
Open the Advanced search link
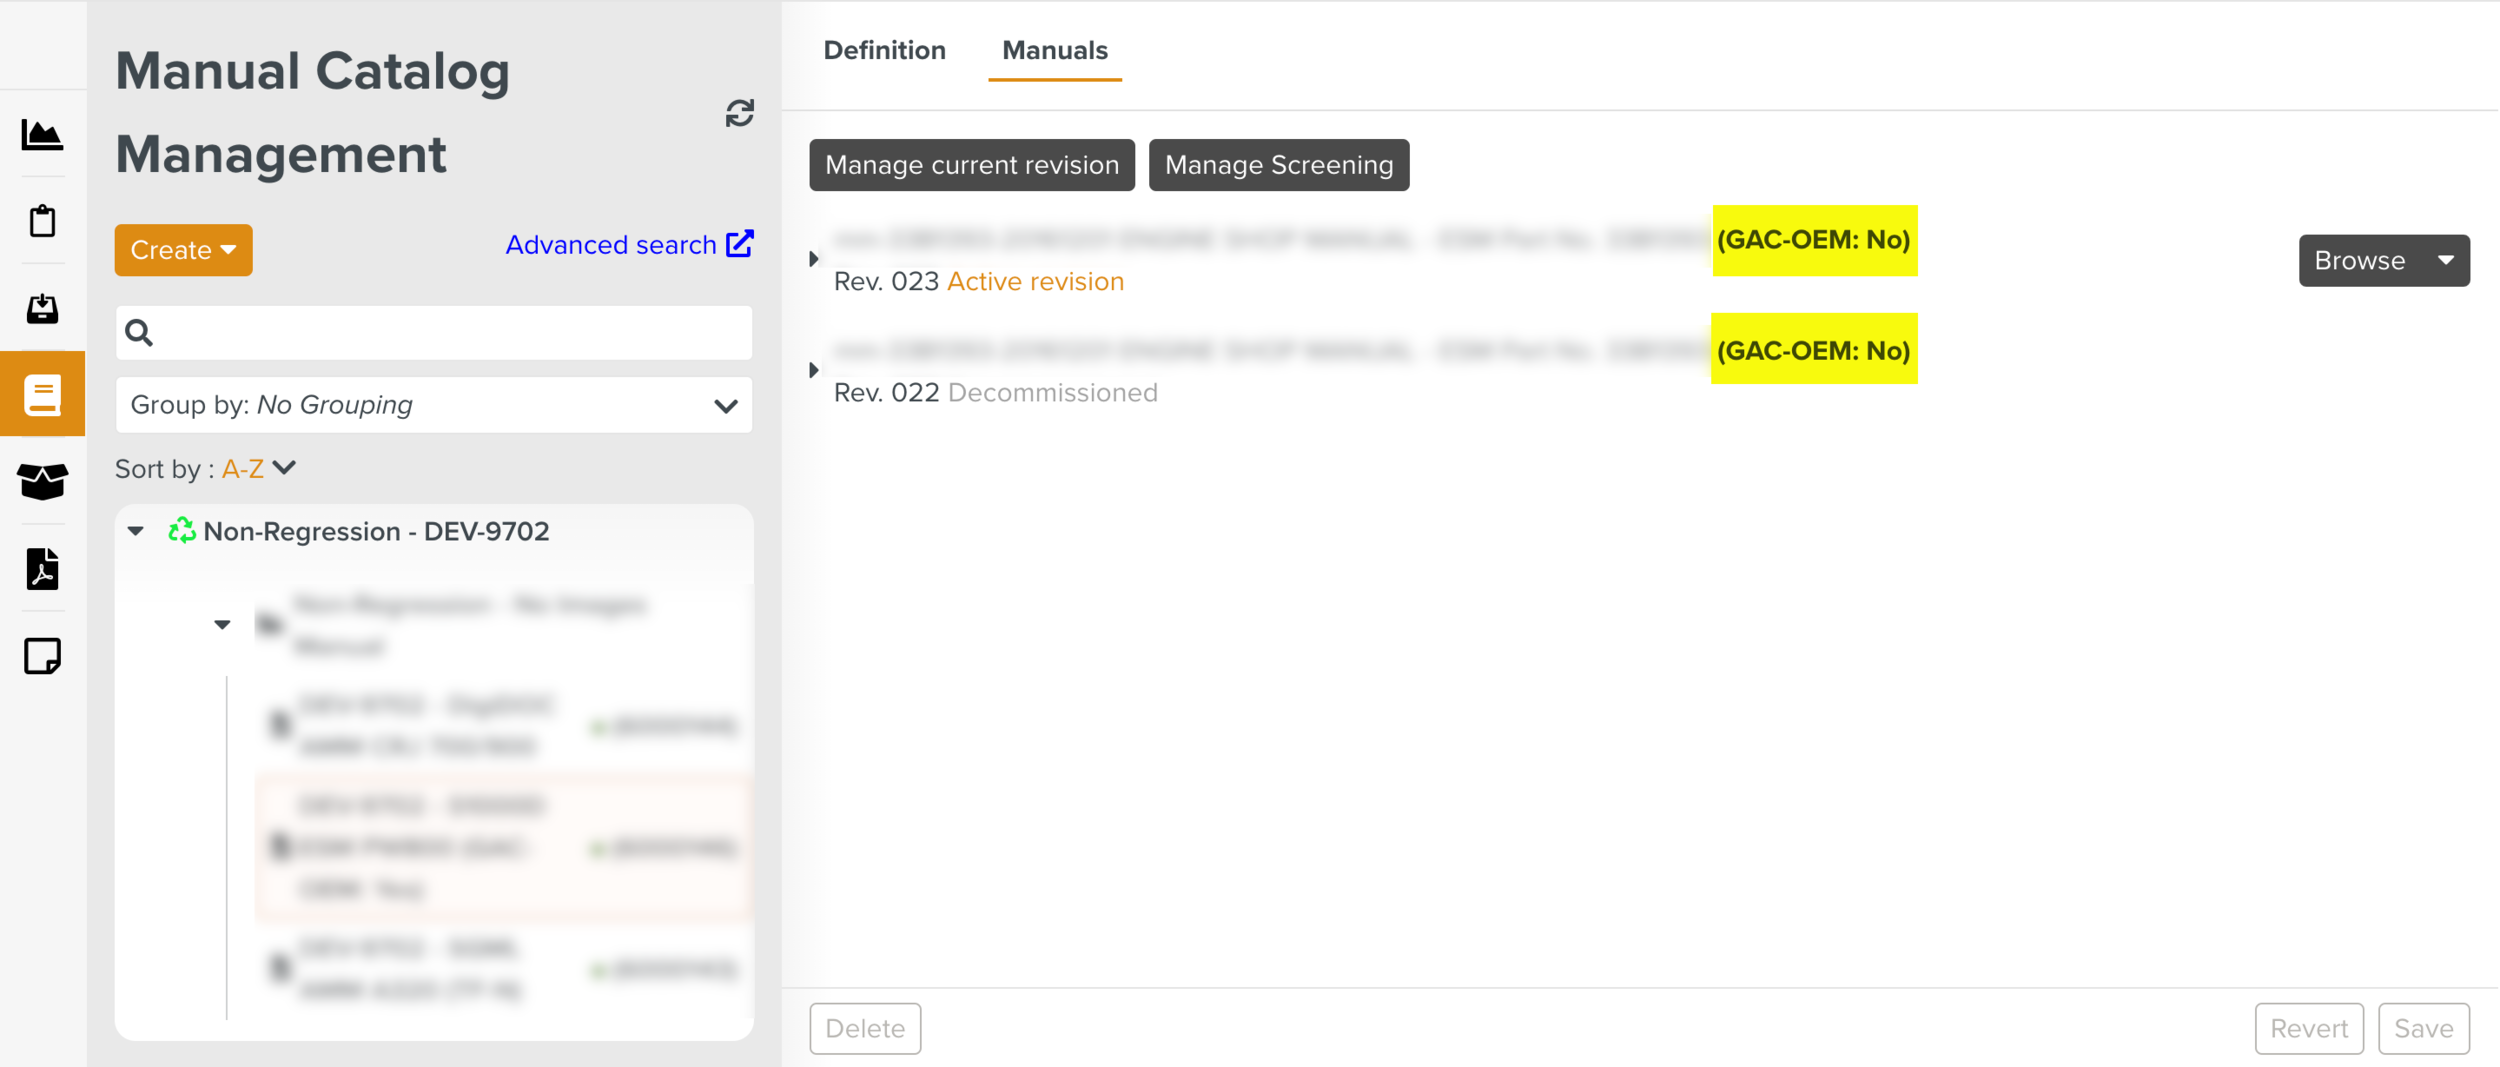pos(628,245)
